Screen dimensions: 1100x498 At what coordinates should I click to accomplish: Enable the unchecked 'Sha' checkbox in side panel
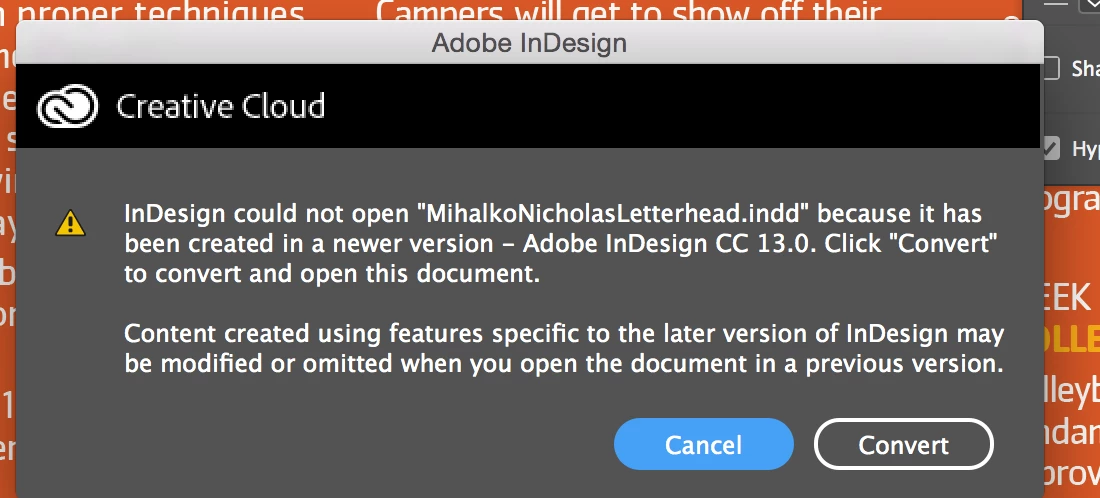coord(1050,68)
